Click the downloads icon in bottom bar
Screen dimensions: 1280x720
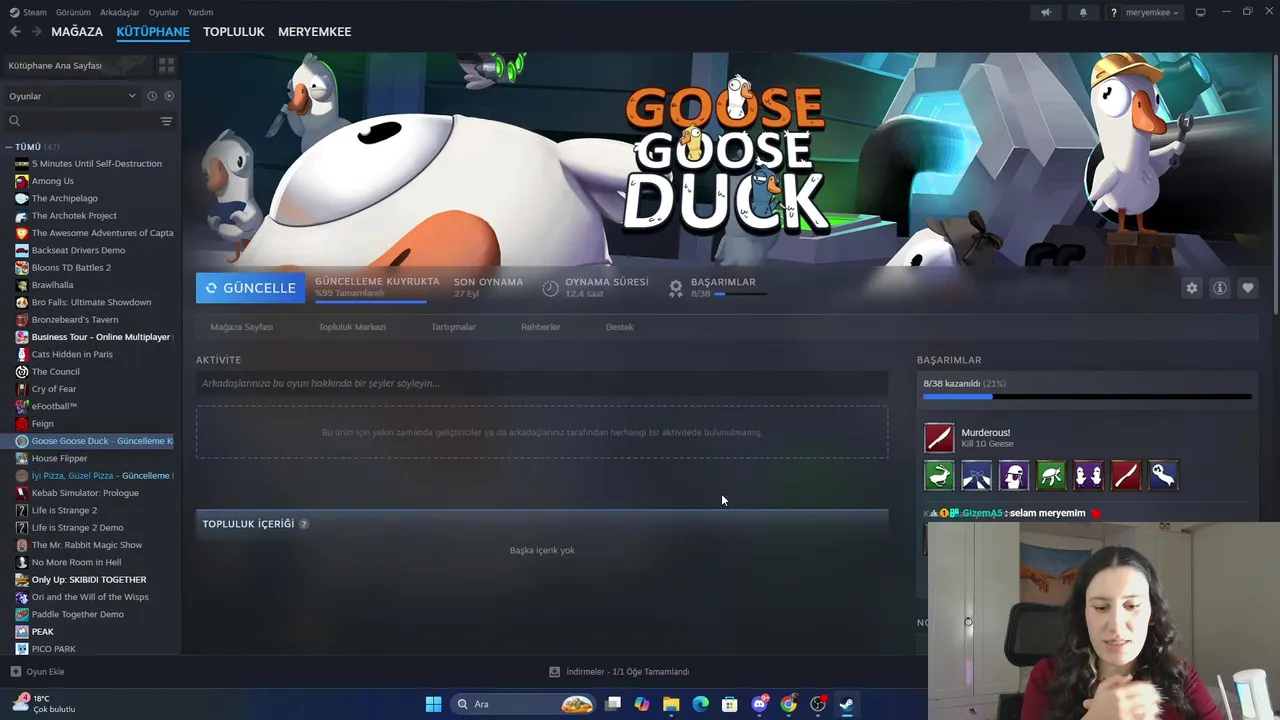555,672
